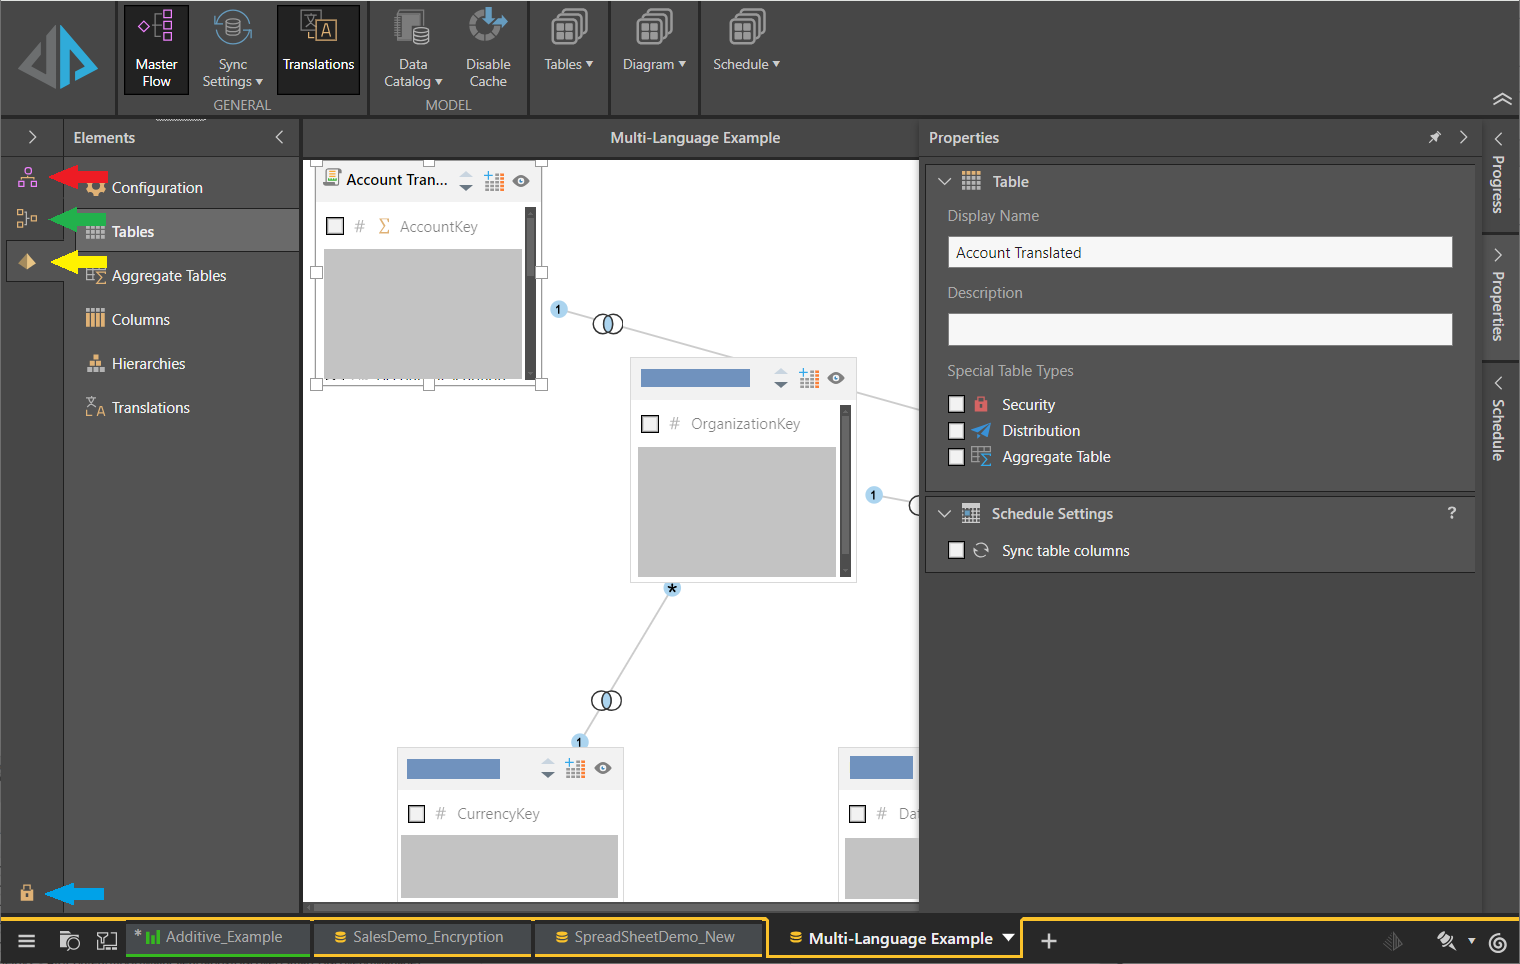Check the Sync table columns option
The width and height of the screenshot is (1520, 964).
tap(956, 550)
